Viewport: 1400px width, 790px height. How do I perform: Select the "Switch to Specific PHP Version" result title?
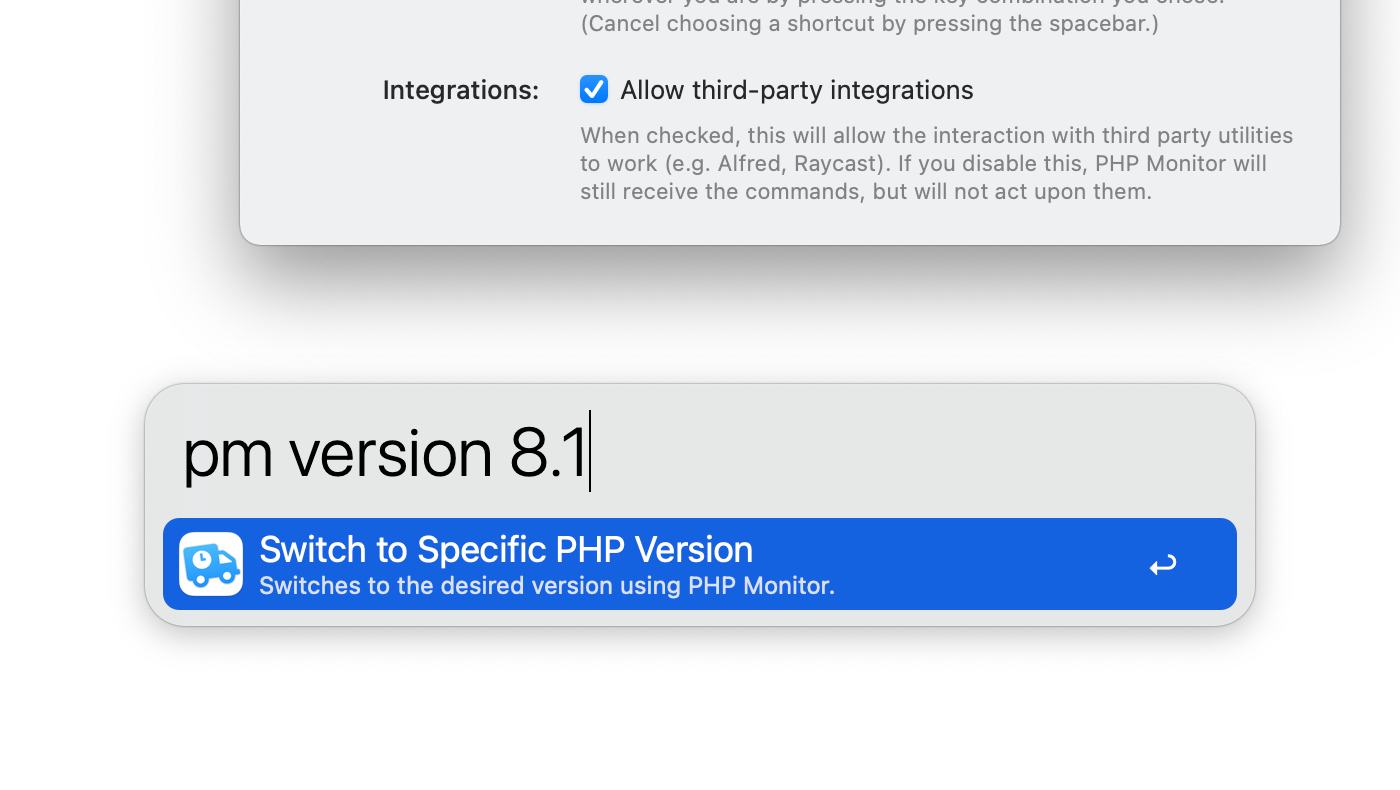[x=506, y=549]
